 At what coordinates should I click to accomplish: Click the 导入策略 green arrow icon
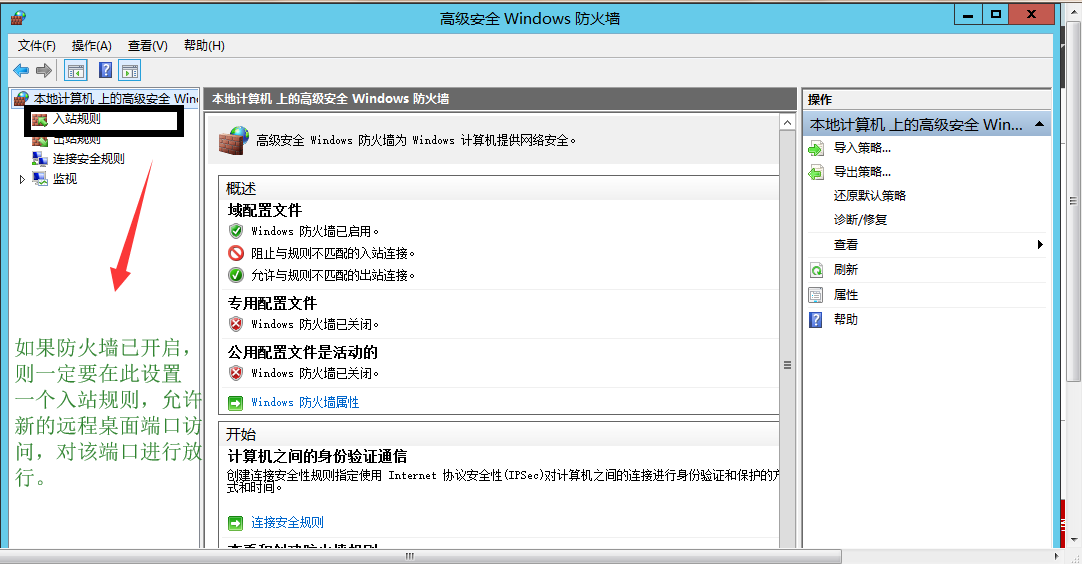coord(816,148)
